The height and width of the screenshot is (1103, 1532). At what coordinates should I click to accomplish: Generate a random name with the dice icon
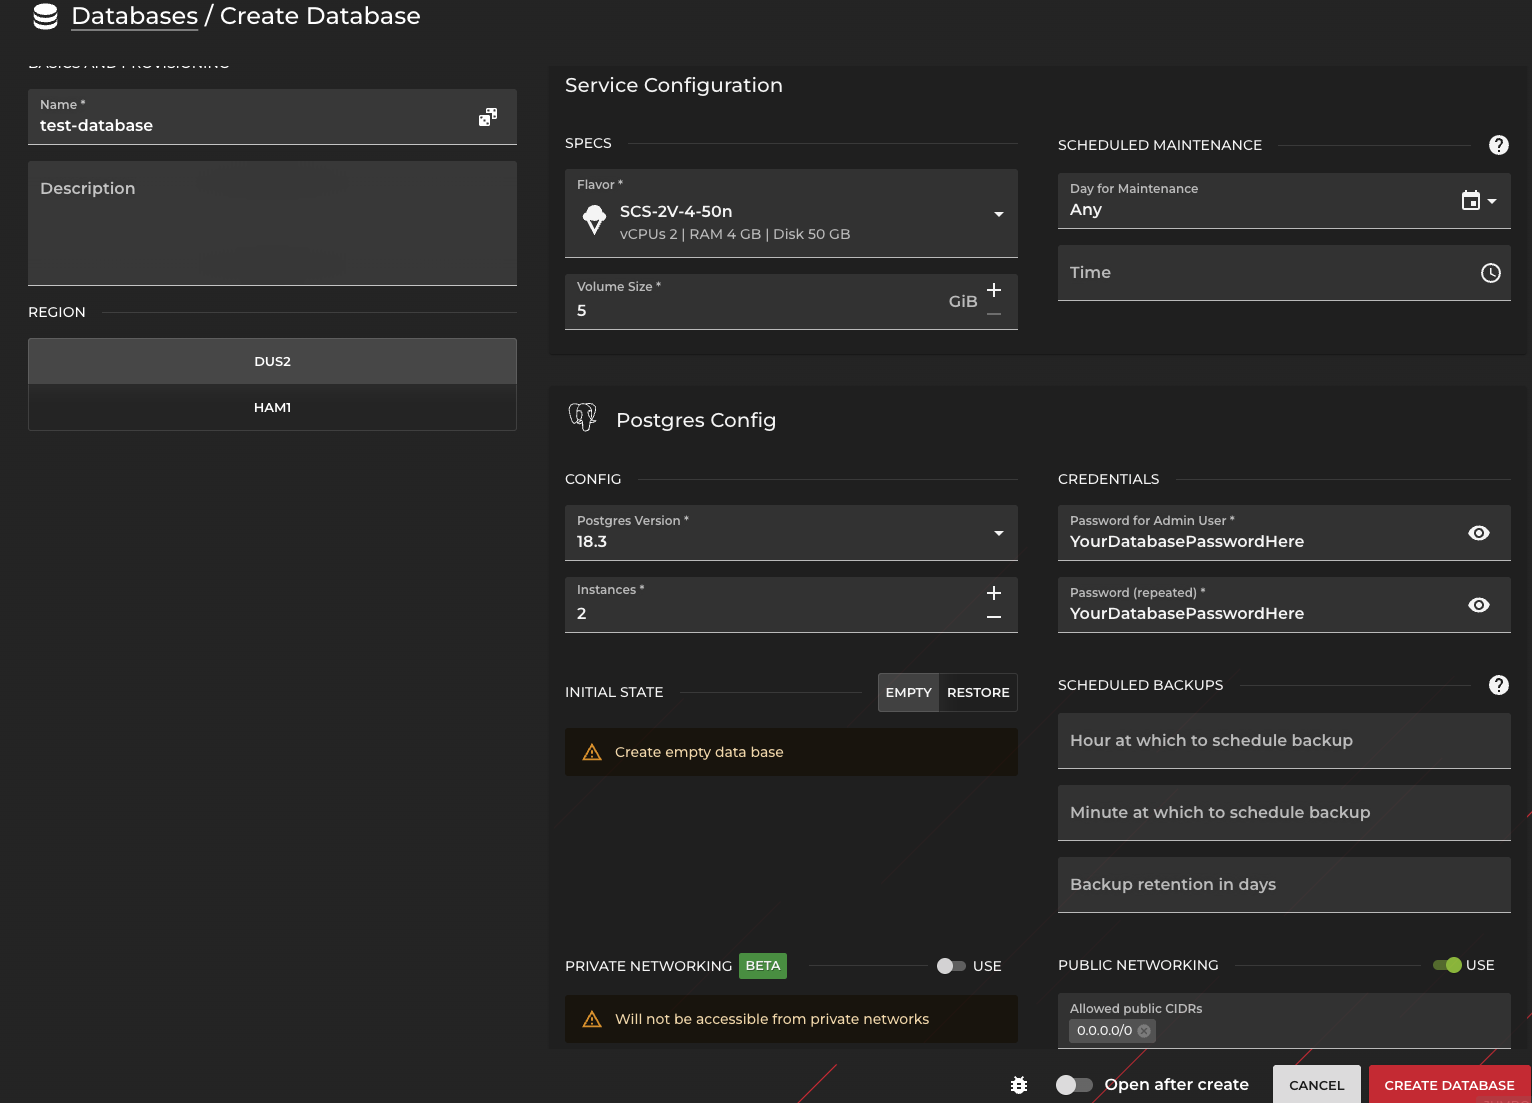click(x=488, y=116)
